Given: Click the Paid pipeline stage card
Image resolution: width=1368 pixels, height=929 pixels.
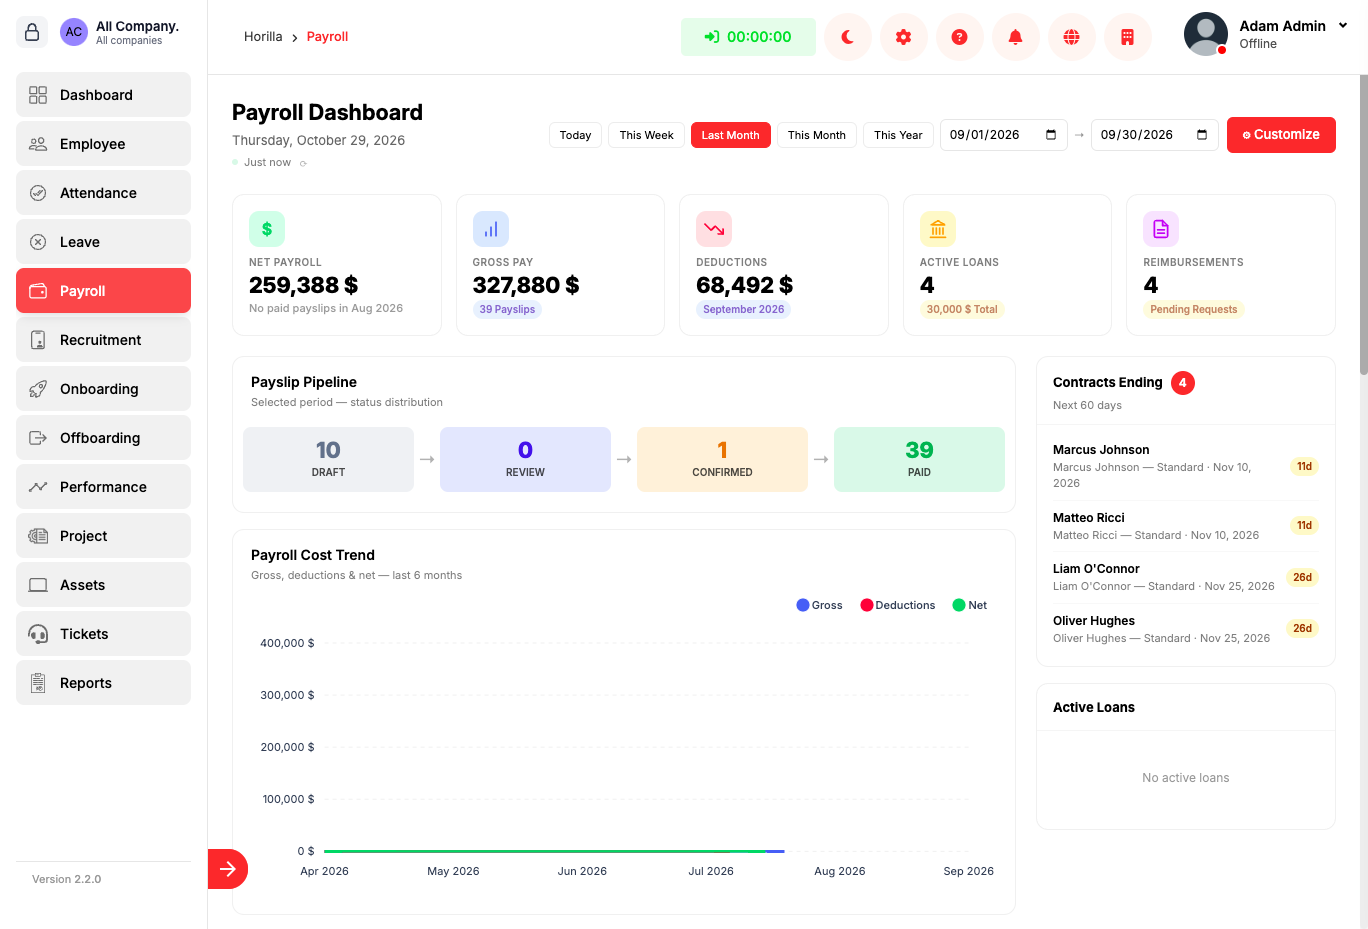Looking at the screenshot, I should (919, 459).
